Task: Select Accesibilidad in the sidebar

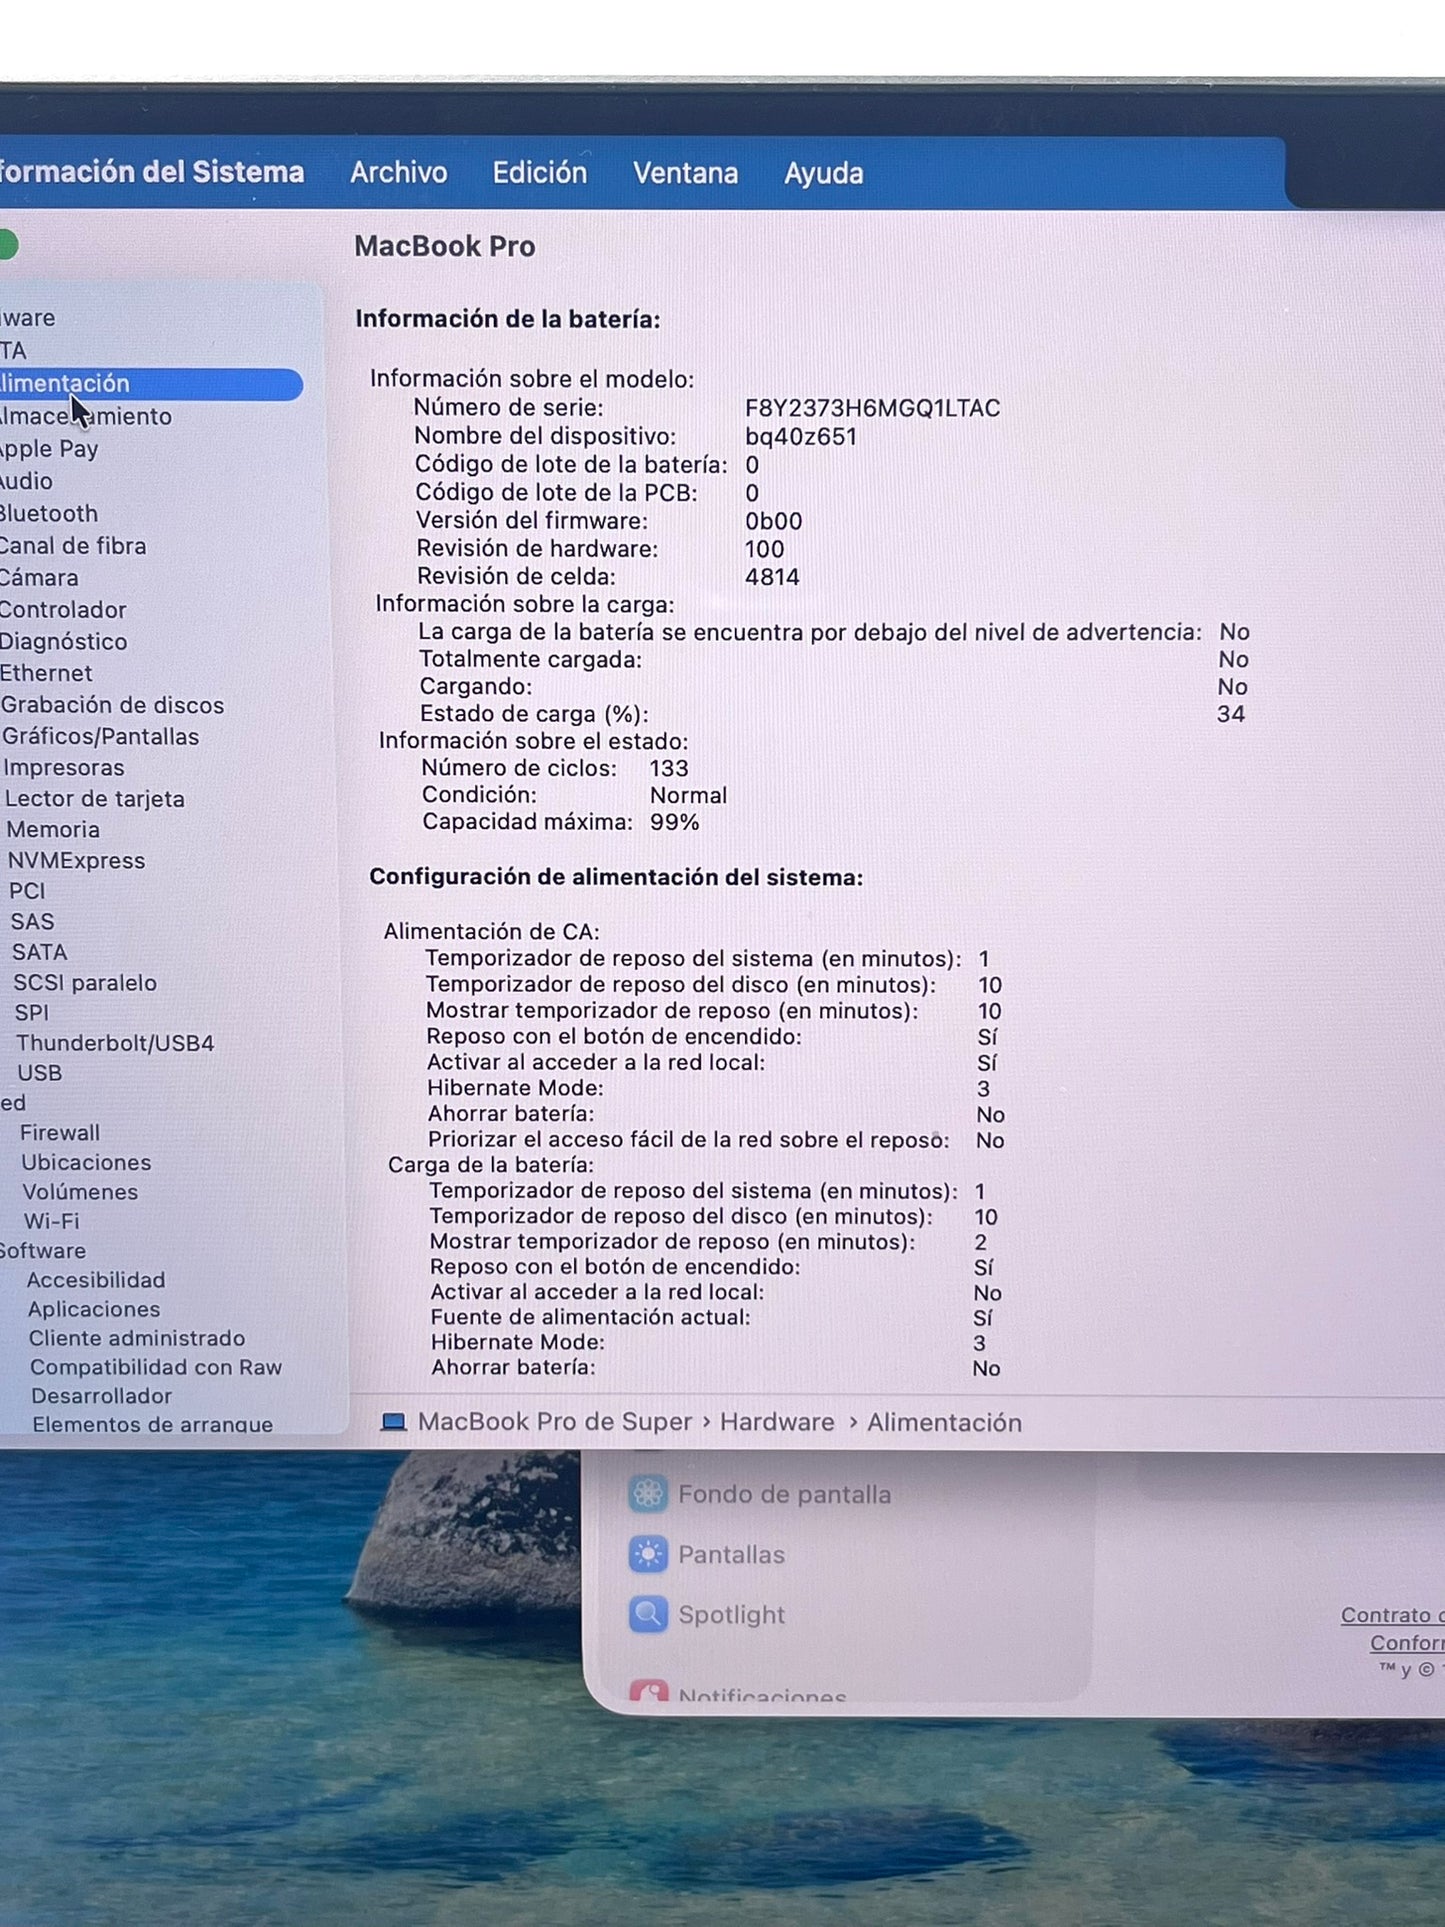Action: pos(96,1279)
